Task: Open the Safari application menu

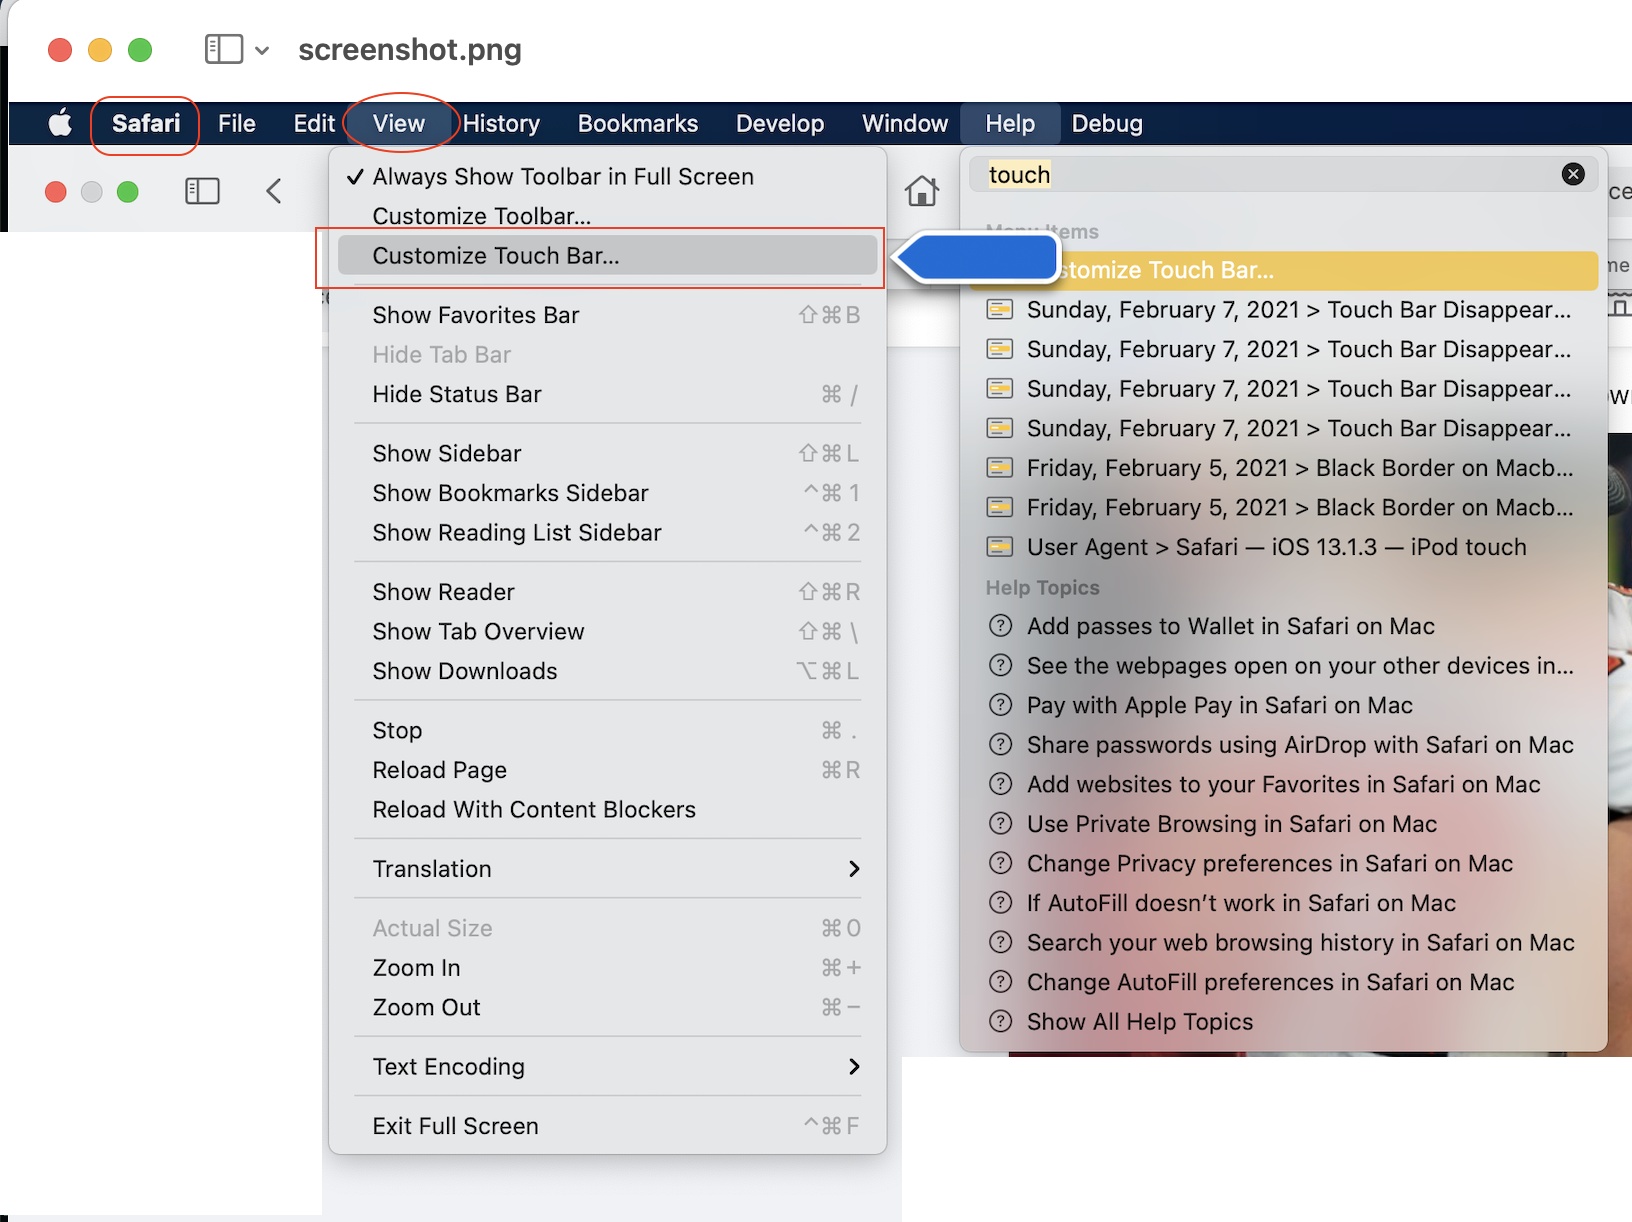Action: pos(146,123)
